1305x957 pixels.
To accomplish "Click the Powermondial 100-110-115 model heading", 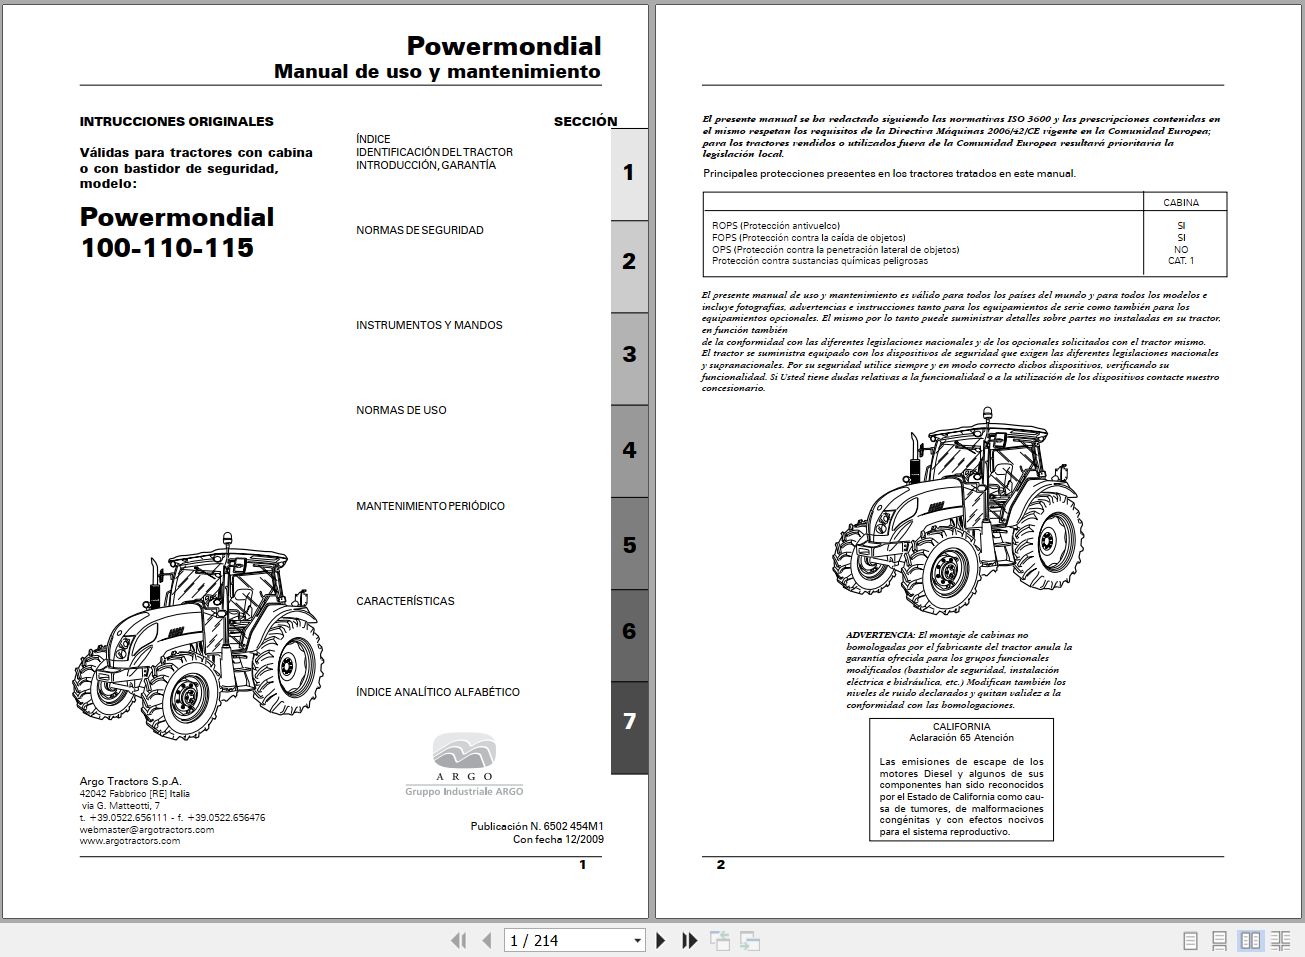I will pos(177,232).
